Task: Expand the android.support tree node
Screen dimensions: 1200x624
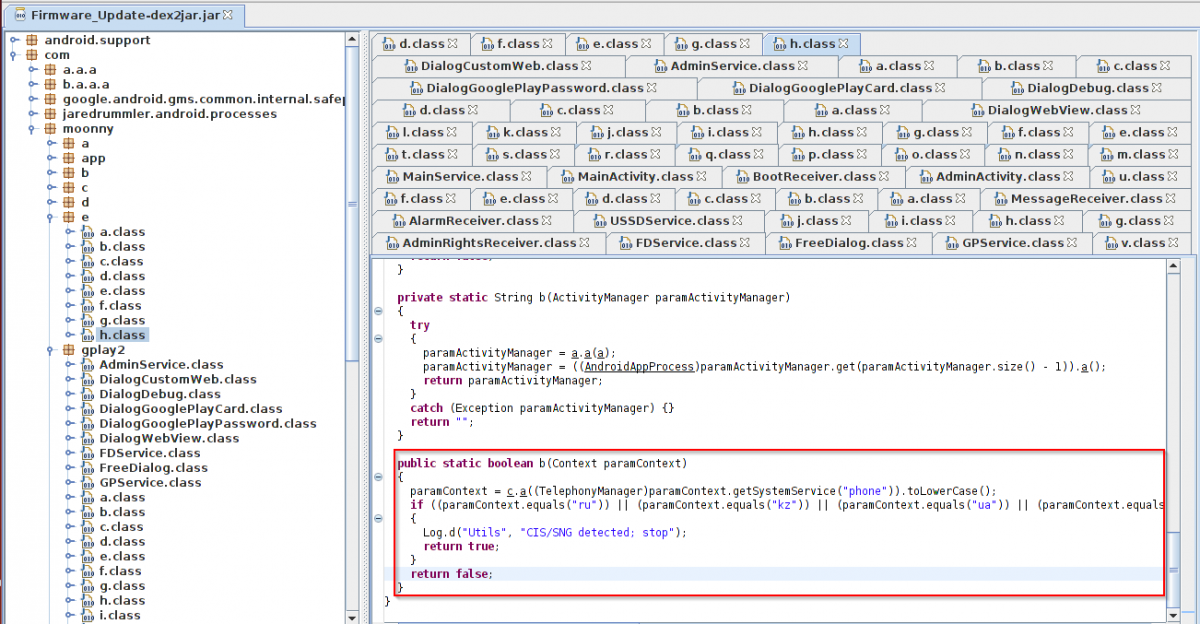Action: tap(15, 40)
